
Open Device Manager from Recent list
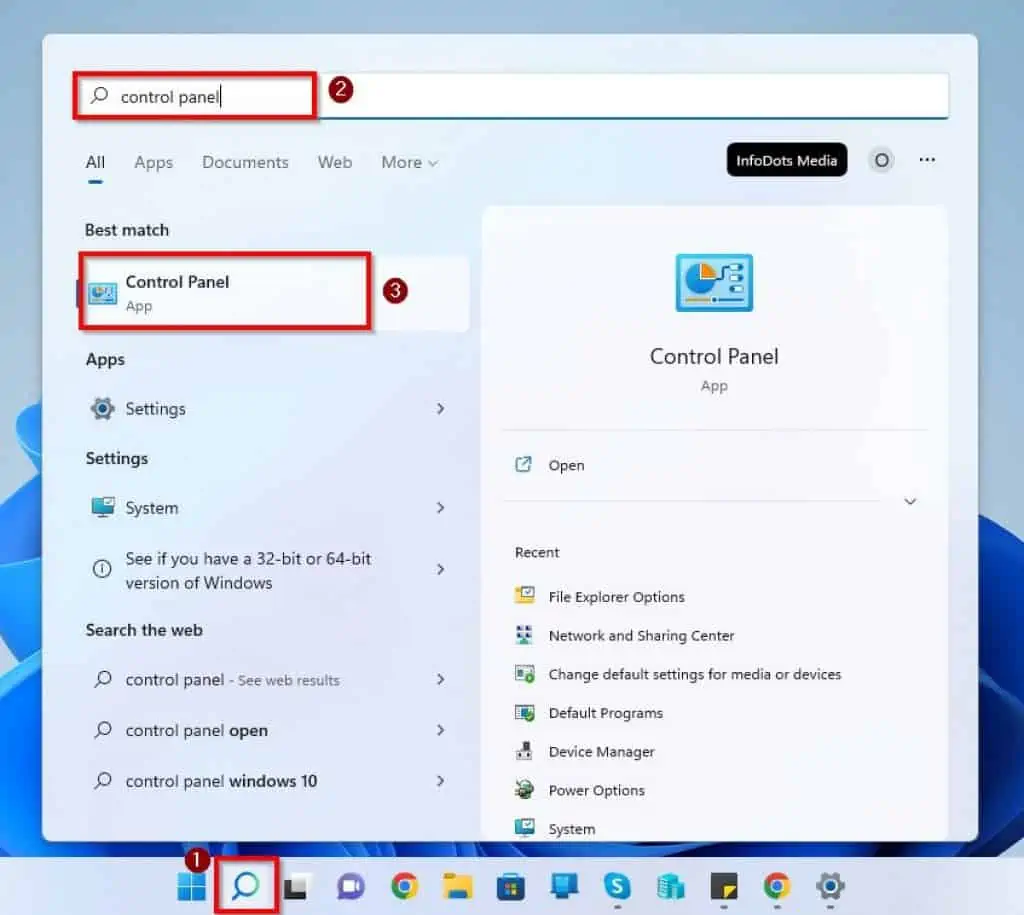pyautogui.click(x=601, y=751)
